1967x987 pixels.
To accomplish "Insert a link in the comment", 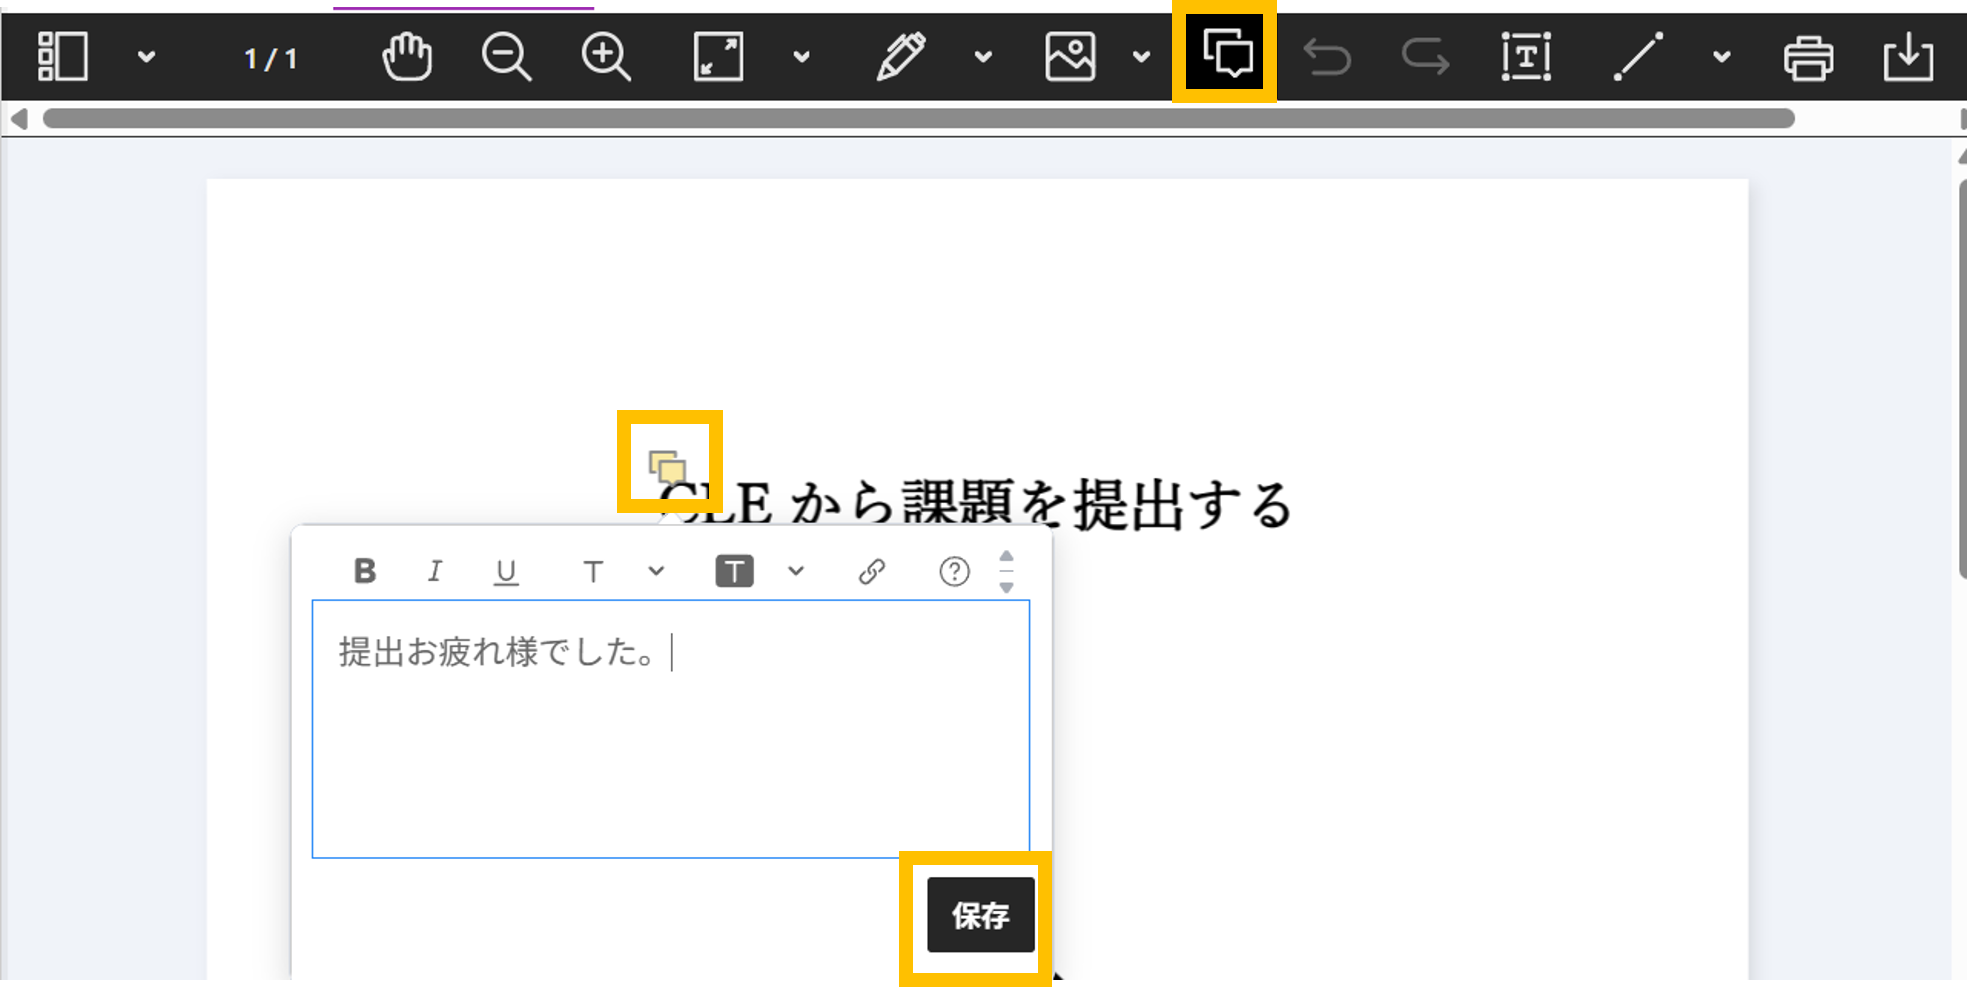I will [872, 571].
